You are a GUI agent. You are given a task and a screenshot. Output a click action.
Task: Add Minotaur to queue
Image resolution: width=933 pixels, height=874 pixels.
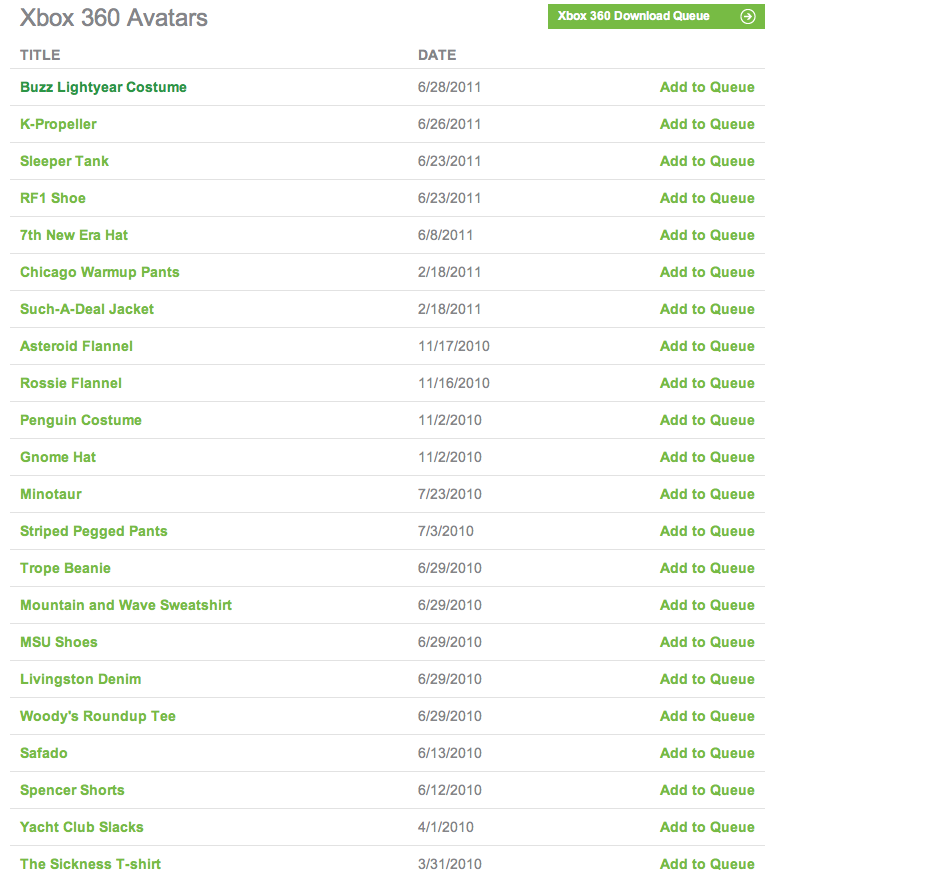(707, 494)
